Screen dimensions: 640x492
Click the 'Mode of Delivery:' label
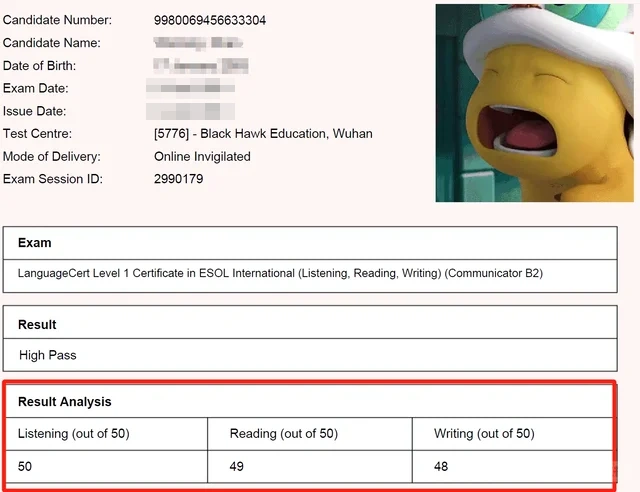(x=51, y=156)
